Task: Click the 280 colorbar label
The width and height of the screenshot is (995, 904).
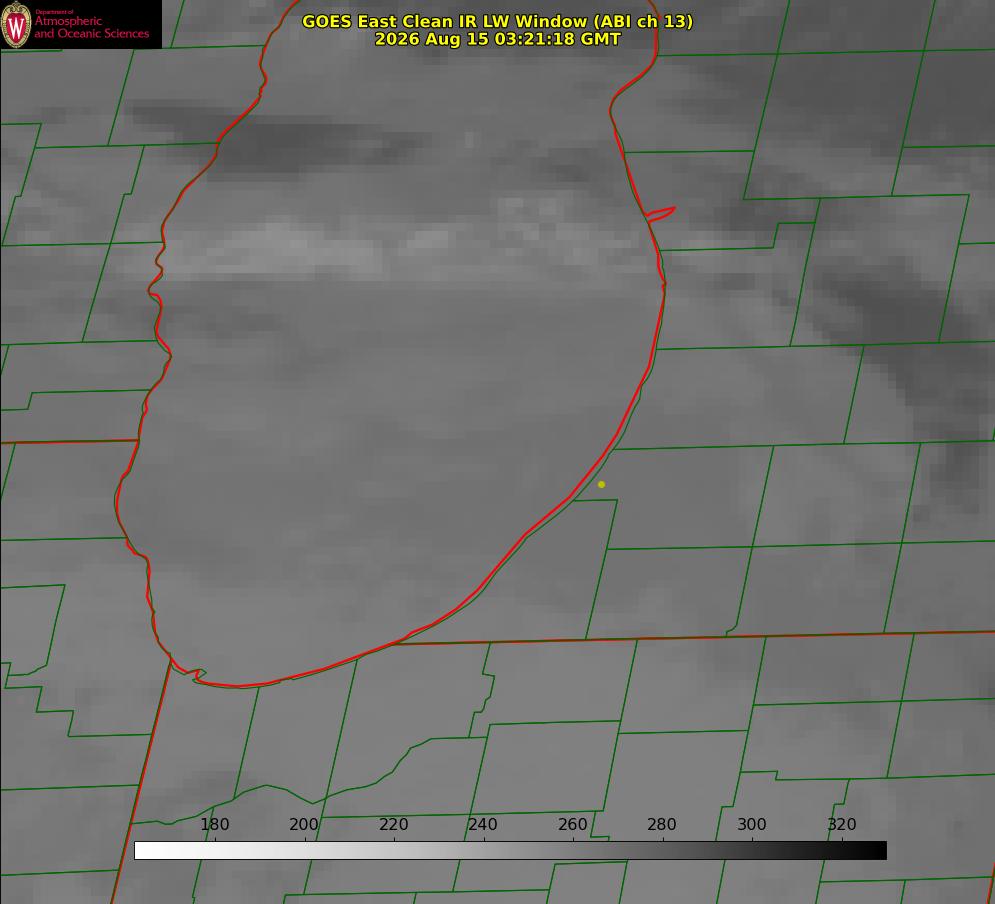Action: tap(662, 824)
